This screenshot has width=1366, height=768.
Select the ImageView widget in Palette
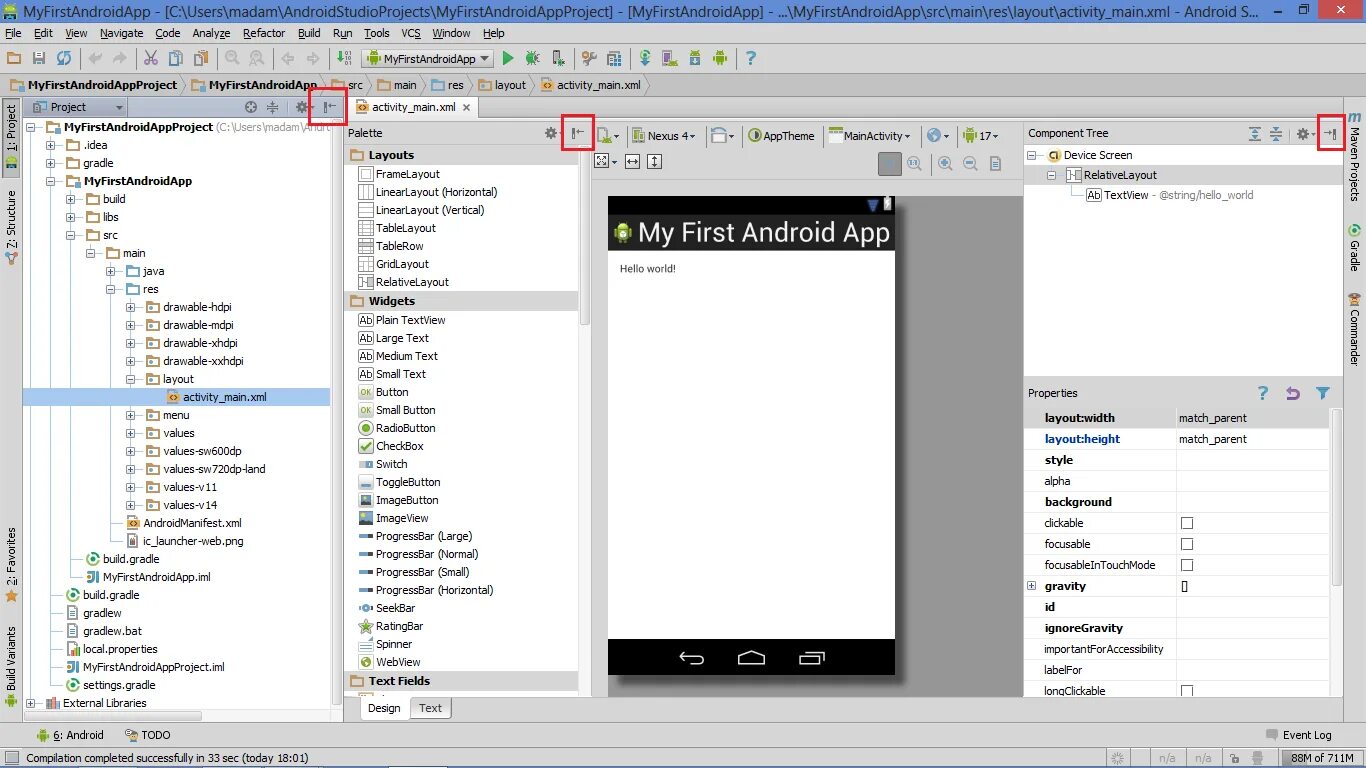394,518
